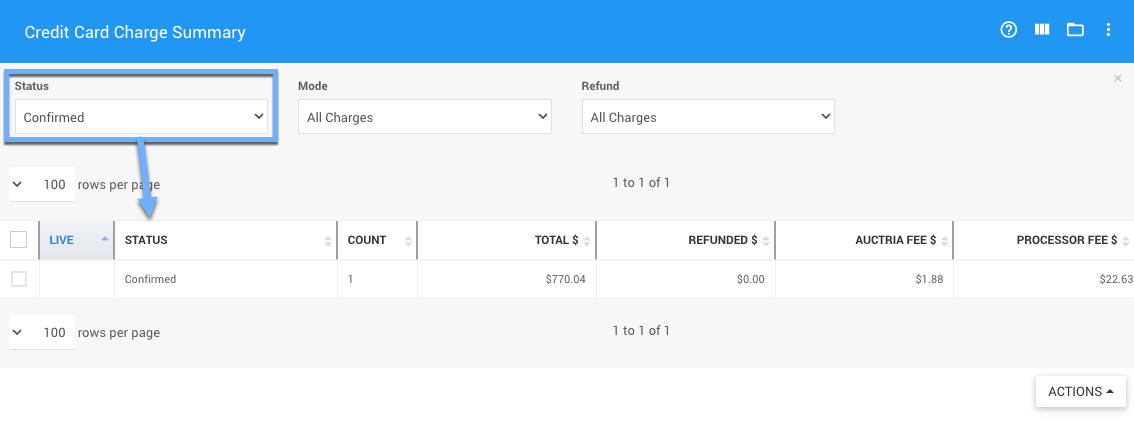Sort by the Count column arrows
Screen dimensions: 1134x423
[408, 241]
